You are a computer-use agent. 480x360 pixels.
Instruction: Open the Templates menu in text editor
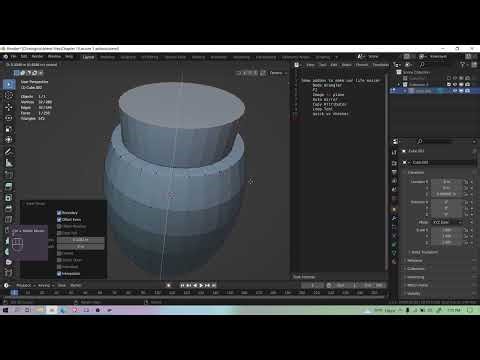click(381, 65)
